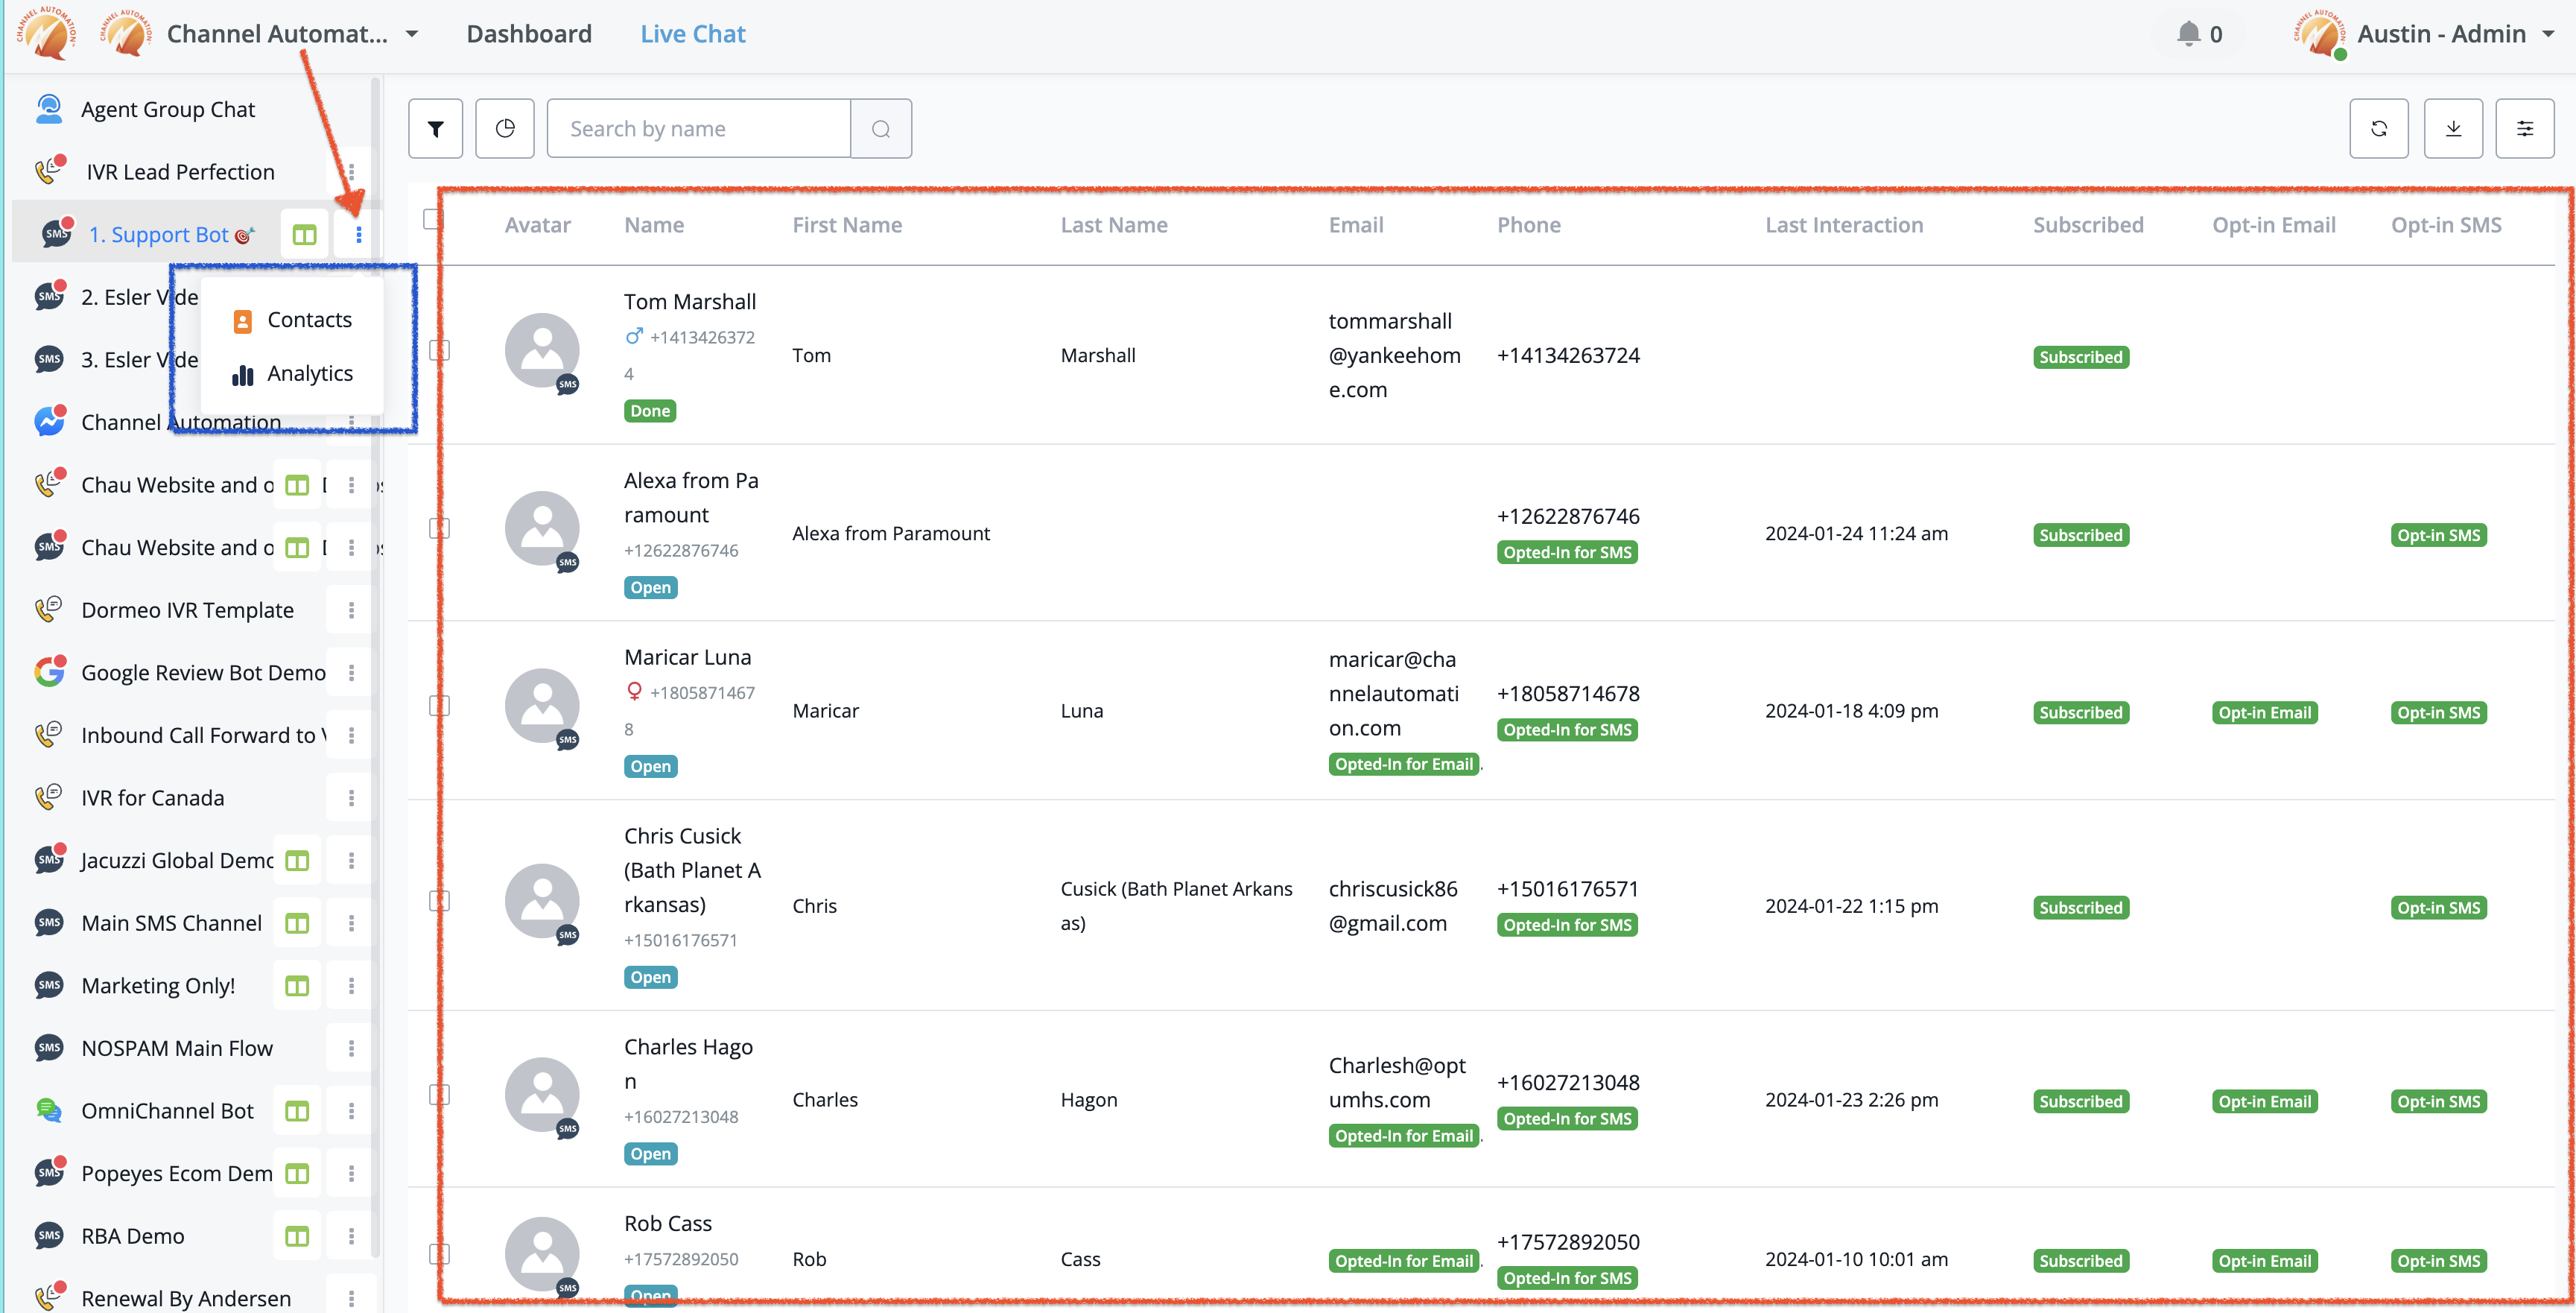
Task: Click the Google Review Bot Demo logo icon
Action: tap(49, 672)
